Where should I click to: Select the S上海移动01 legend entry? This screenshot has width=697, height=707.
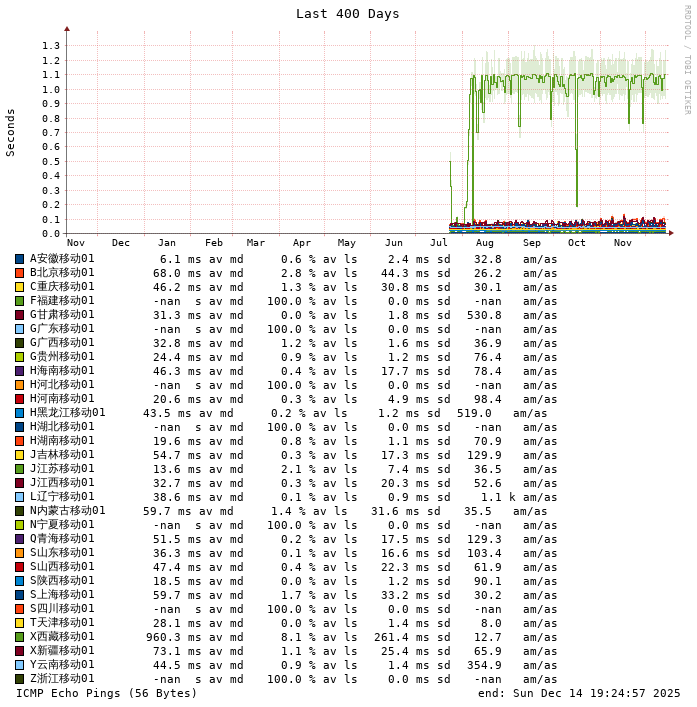pyautogui.click(x=62, y=595)
